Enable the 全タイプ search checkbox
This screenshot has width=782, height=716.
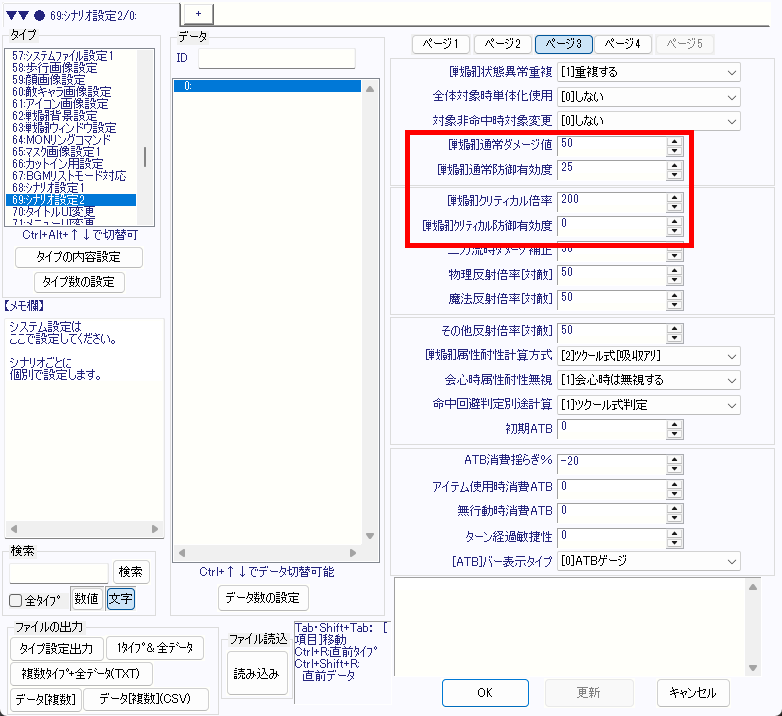coord(16,601)
